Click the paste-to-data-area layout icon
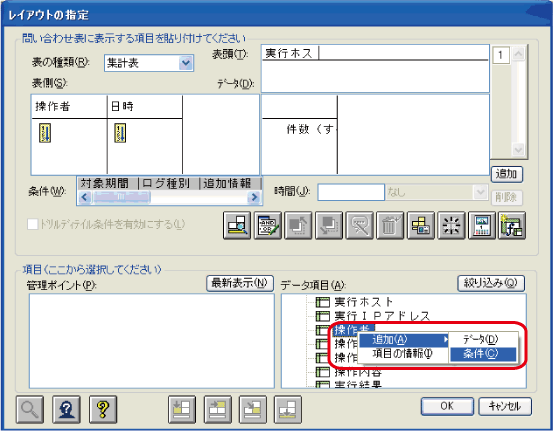Image resolution: width=558 pixels, height=435 pixels. coord(253,409)
